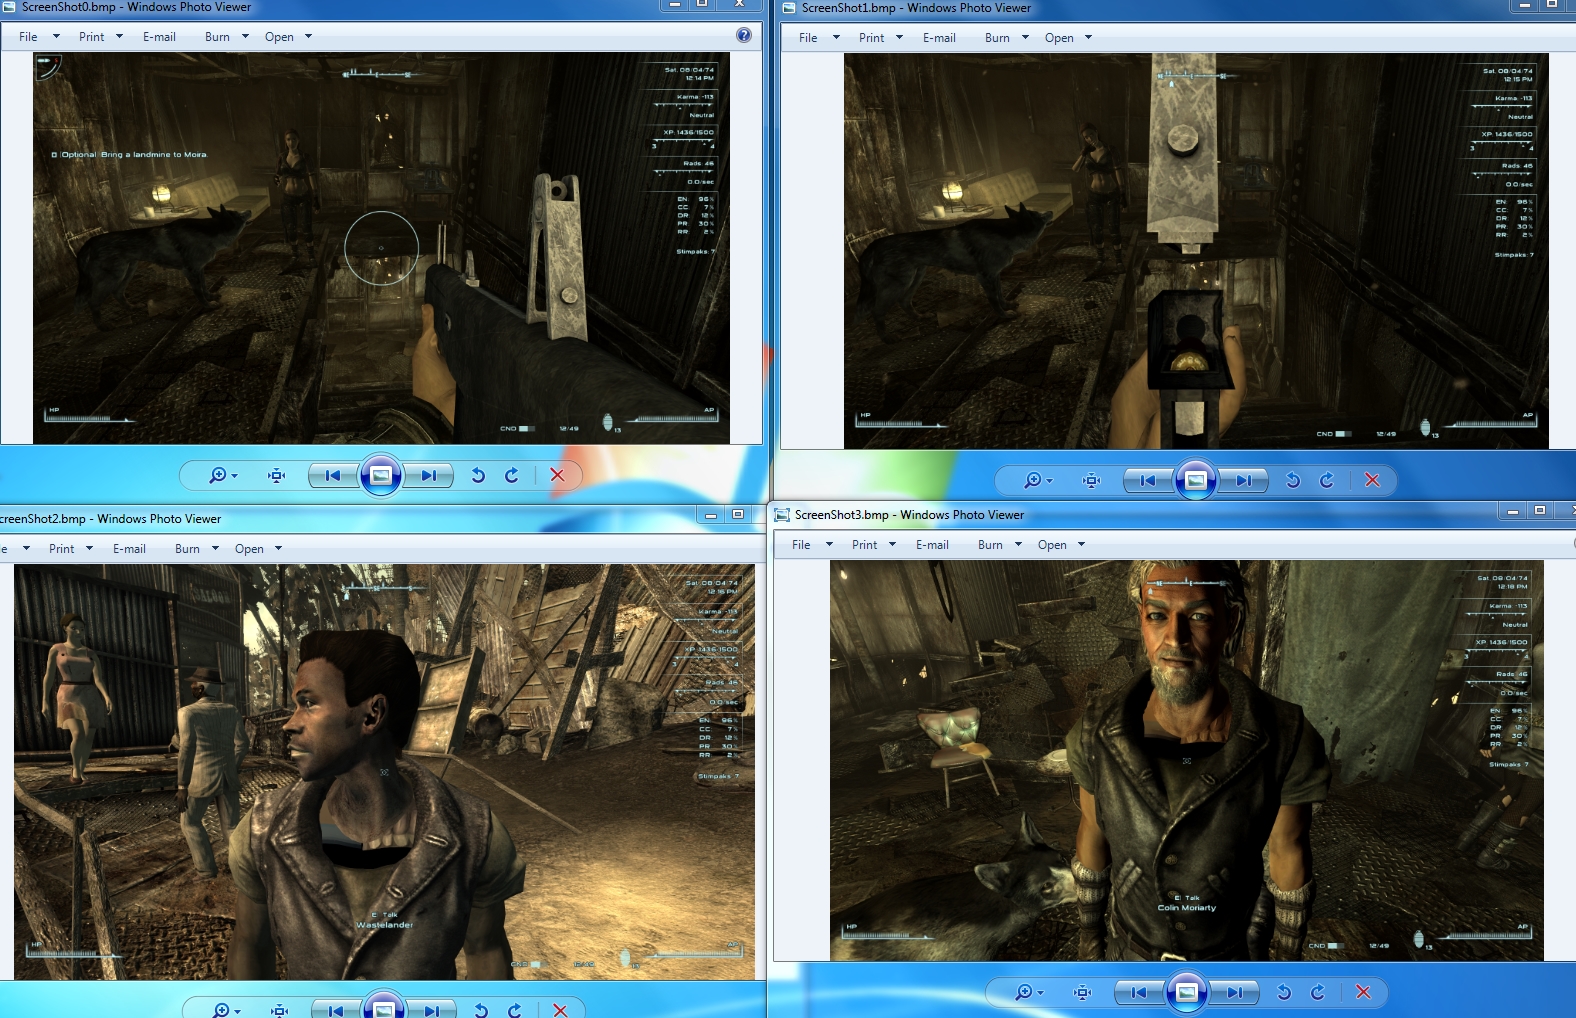Delete the image in ScreenShot0 viewer

coord(558,476)
